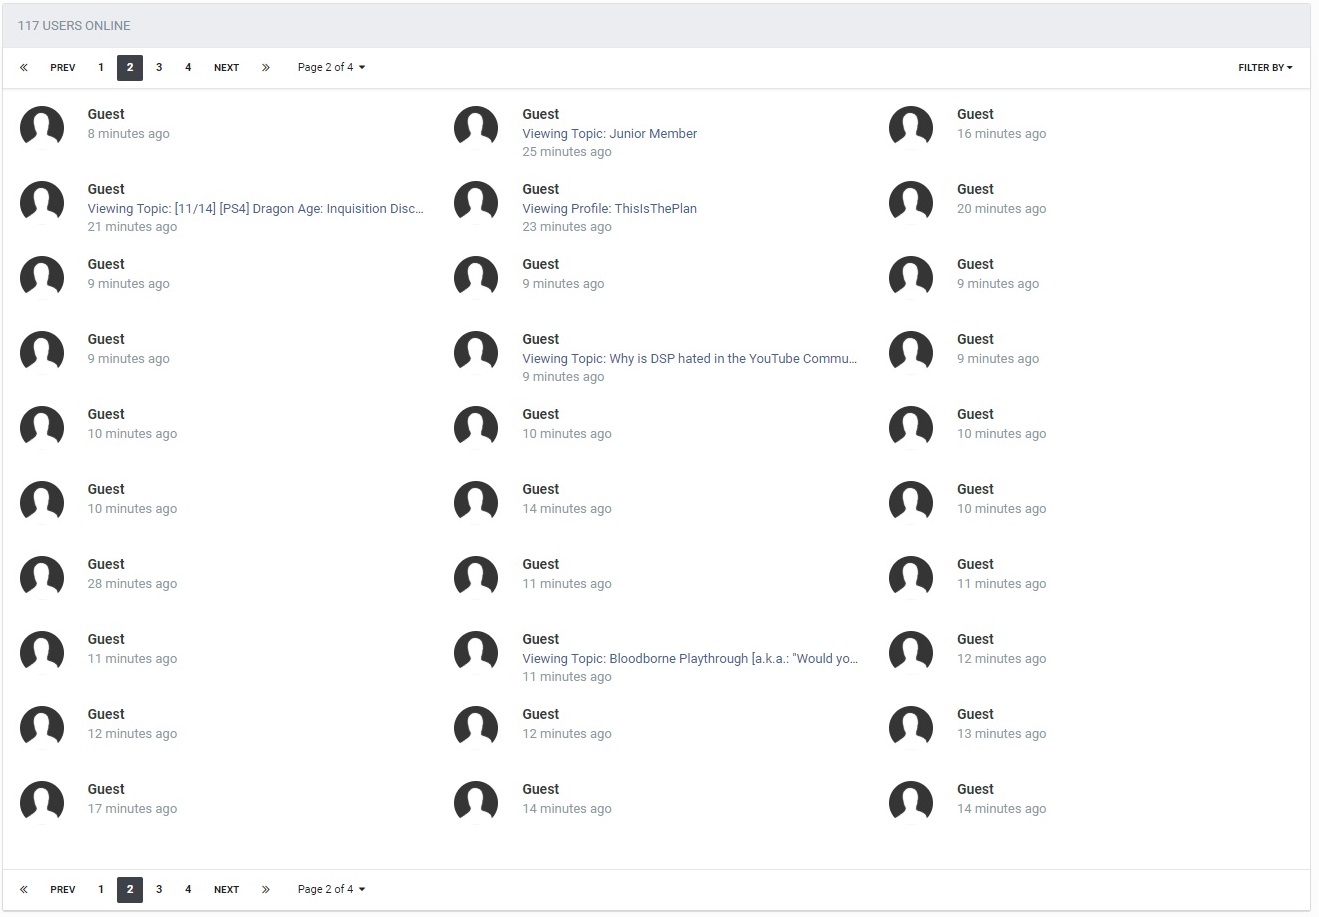Screen dimensions: 1319x917
Task: Click the Guest name above '28 minutes ago'
Action: pyautogui.click(x=106, y=565)
